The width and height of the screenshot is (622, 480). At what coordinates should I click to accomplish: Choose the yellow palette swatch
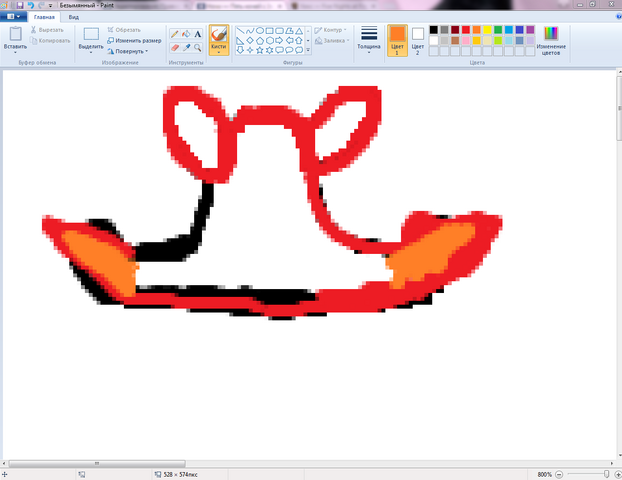coord(487,30)
